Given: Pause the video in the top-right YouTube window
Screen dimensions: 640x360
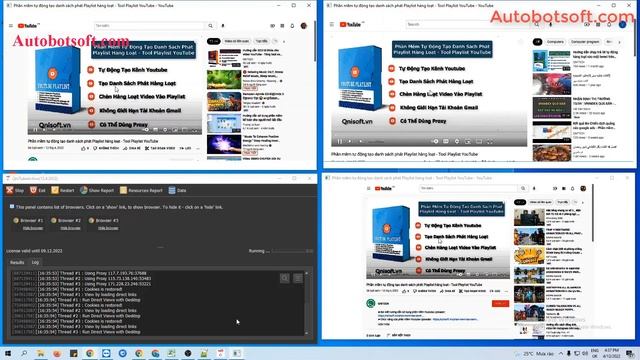Looking at the screenshot, I should pos(340,142).
